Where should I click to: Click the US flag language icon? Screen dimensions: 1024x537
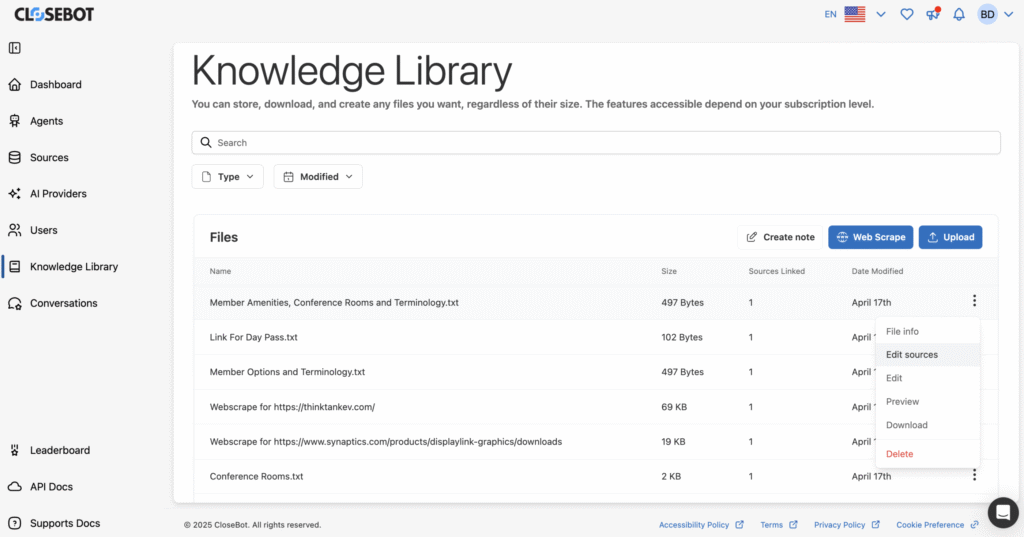coord(855,14)
